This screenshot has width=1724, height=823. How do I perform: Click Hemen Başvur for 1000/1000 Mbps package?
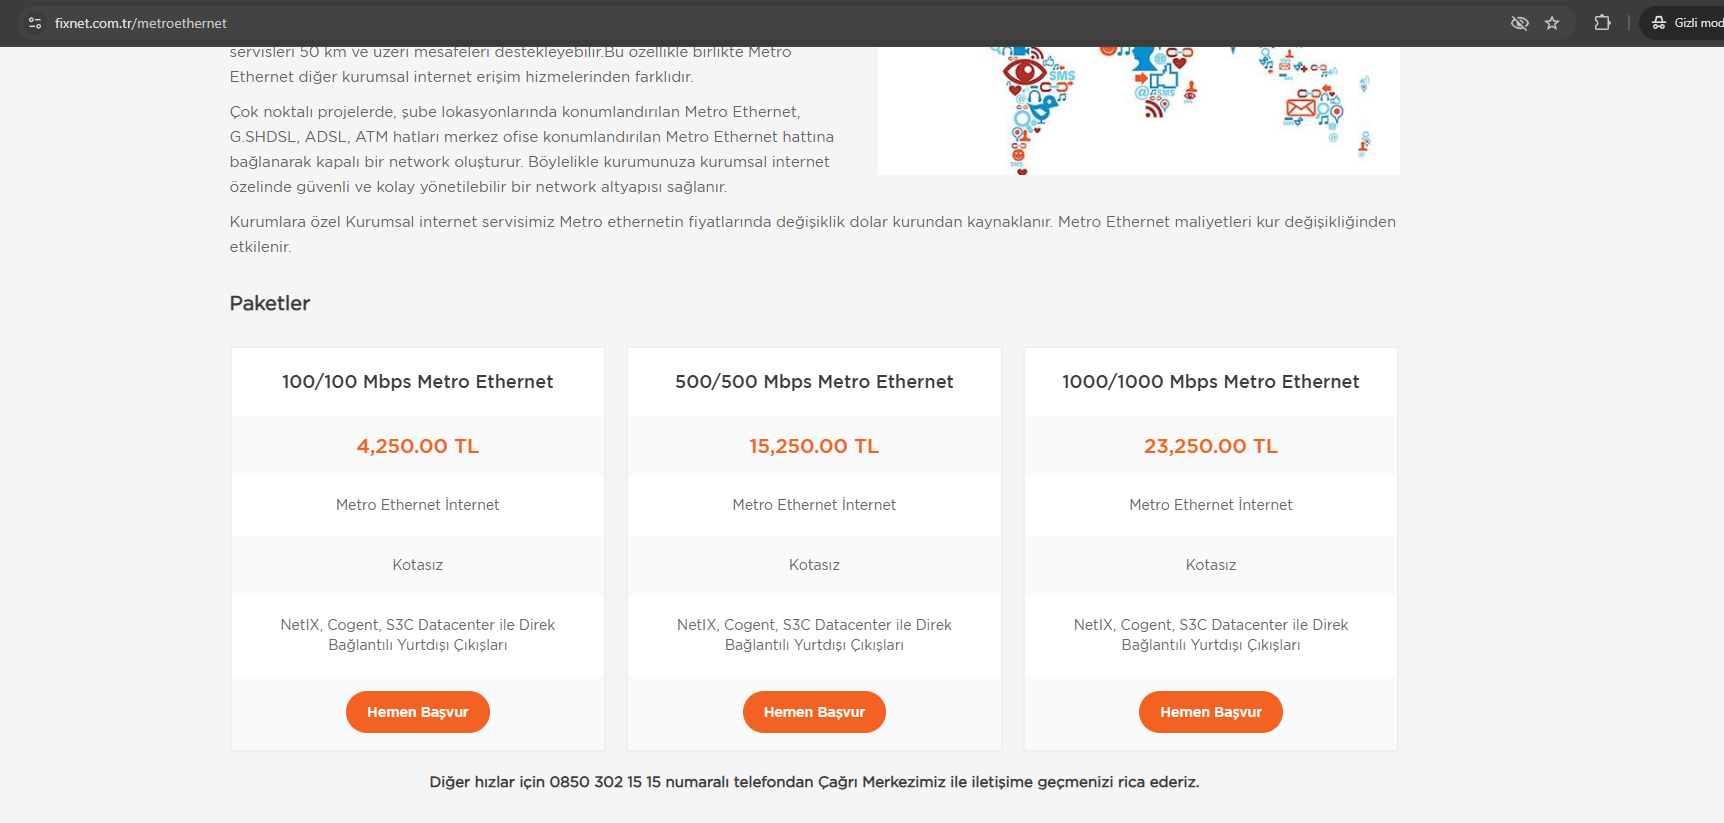[1210, 712]
